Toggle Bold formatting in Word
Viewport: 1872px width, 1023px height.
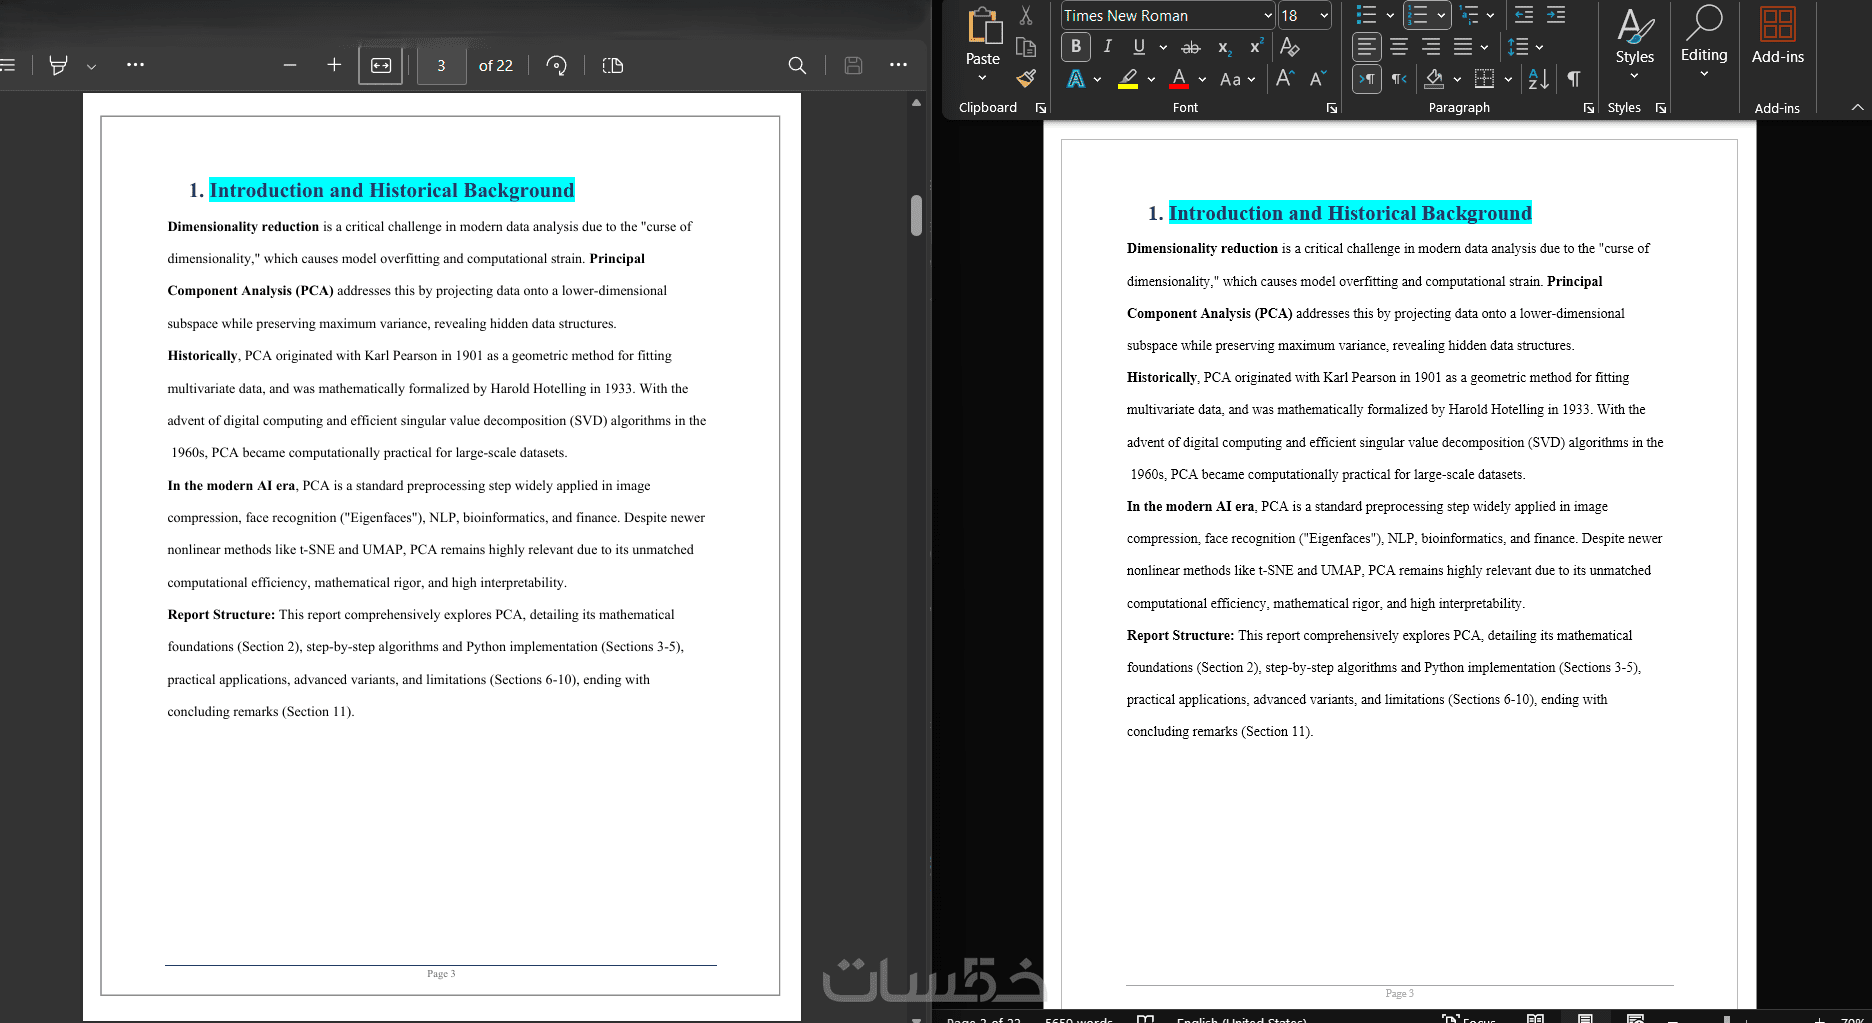pos(1076,46)
